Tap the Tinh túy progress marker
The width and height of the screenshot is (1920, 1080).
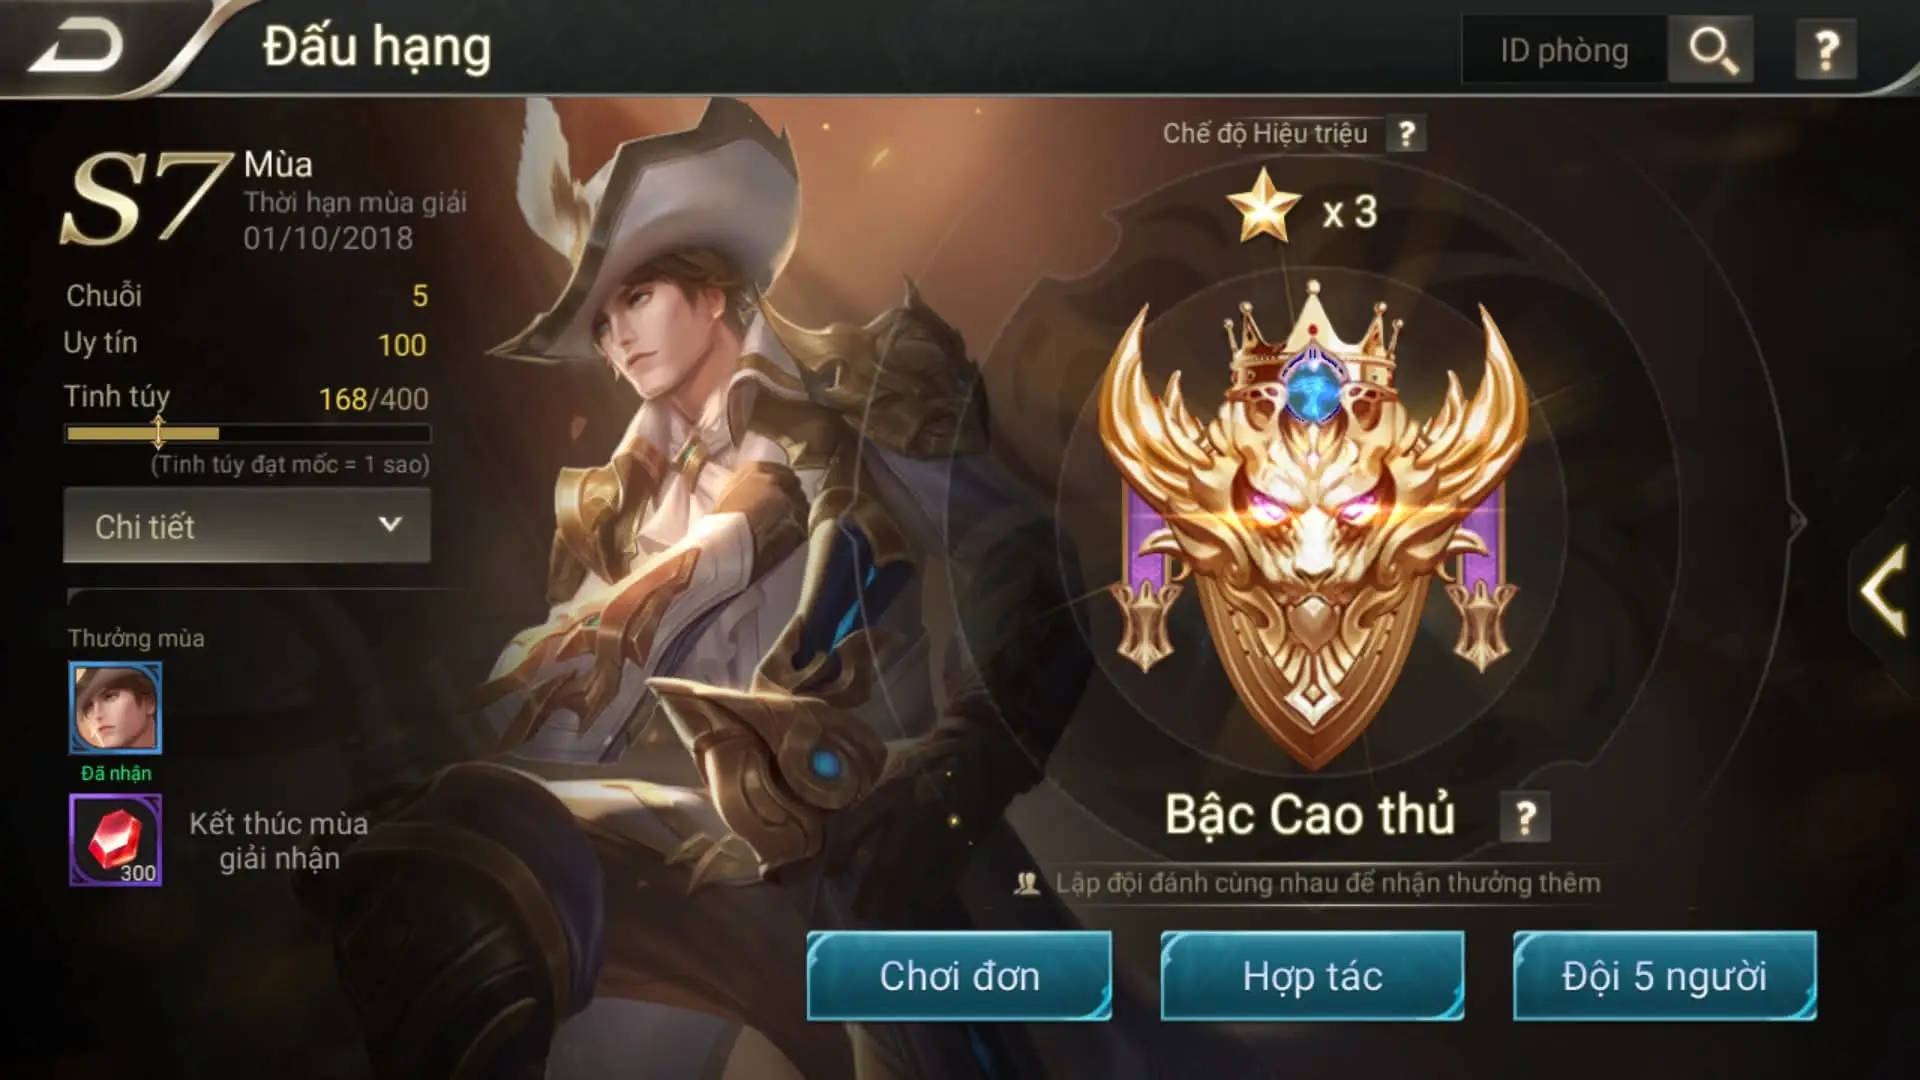(x=158, y=432)
